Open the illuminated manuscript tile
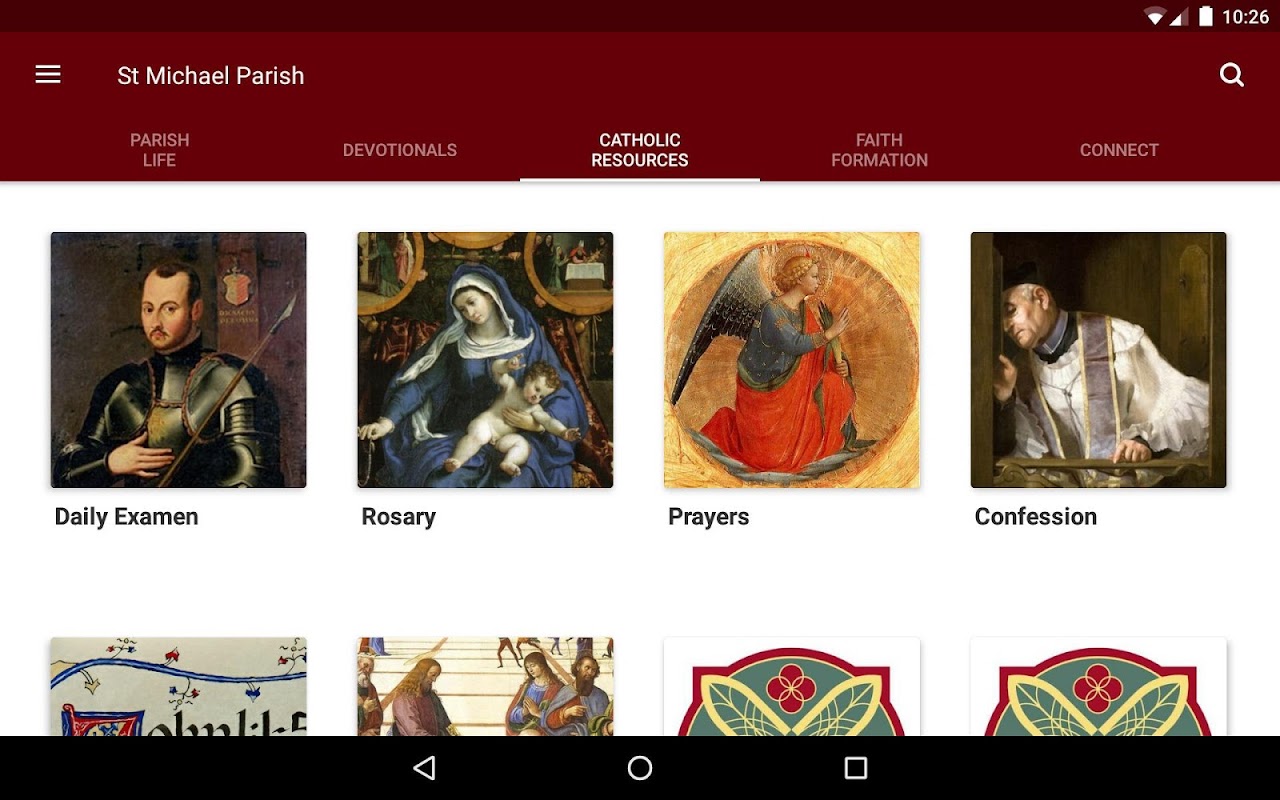 pyautogui.click(x=179, y=687)
